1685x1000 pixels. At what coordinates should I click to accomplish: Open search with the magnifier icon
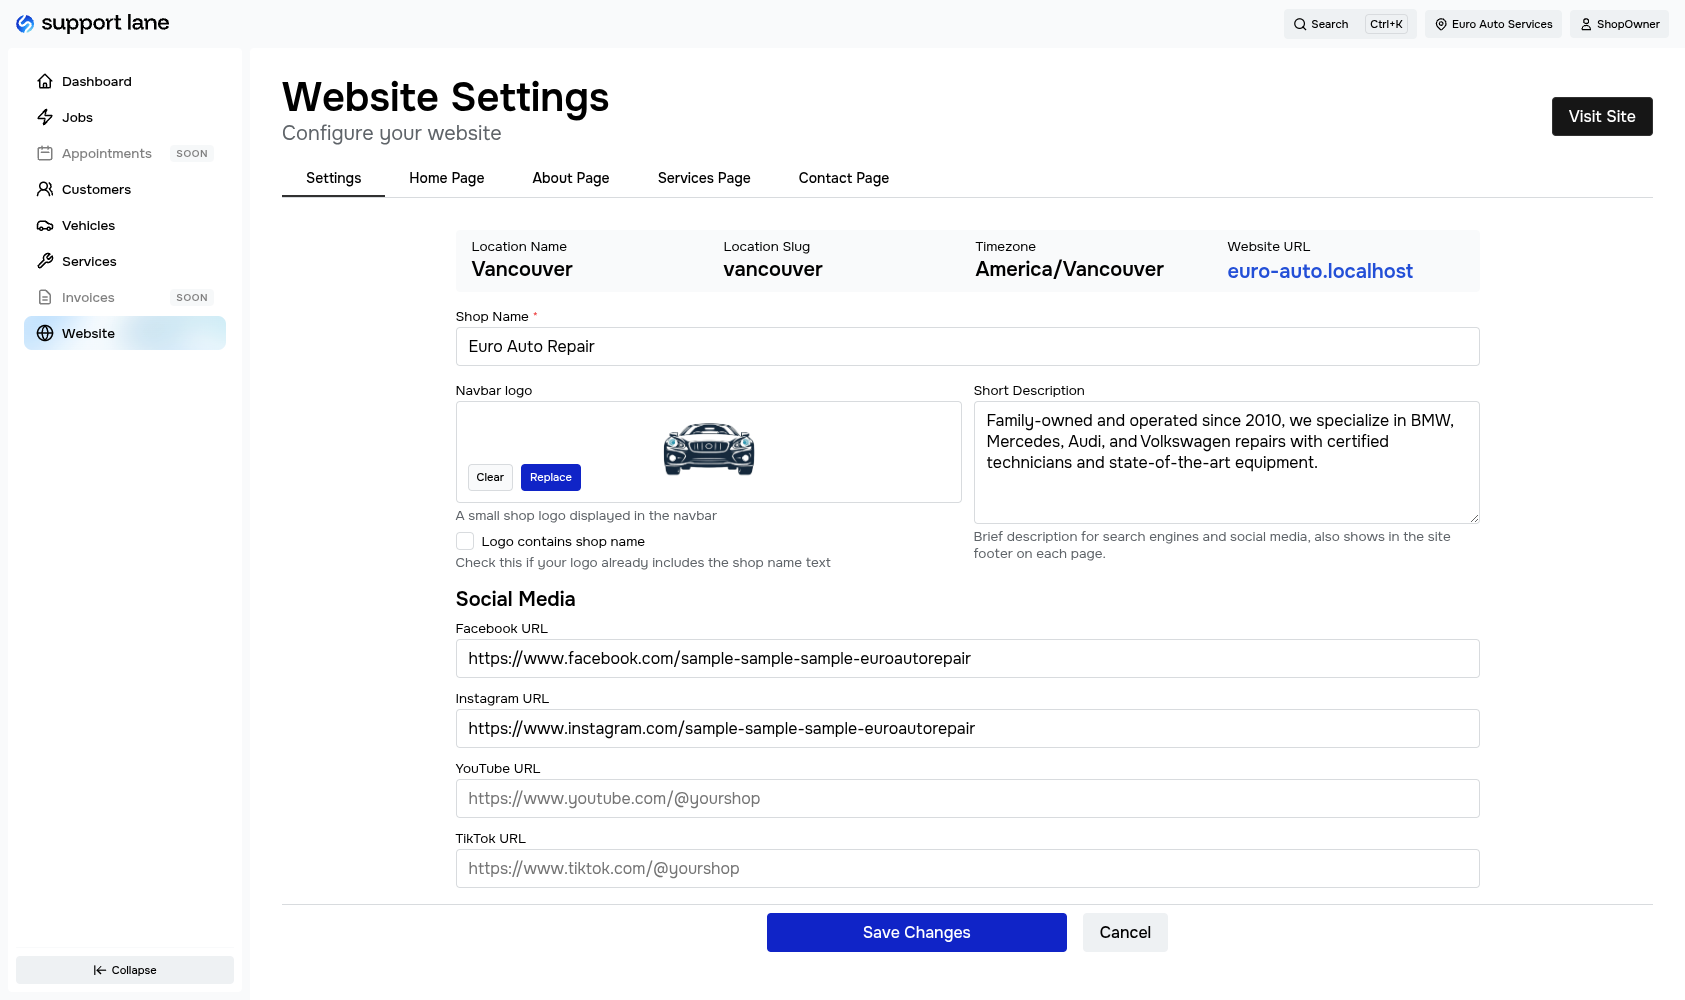pyautogui.click(x=1300, y=24)
